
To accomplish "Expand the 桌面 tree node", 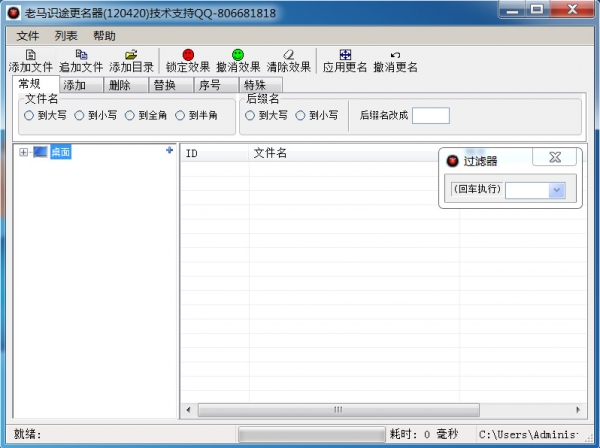I will click(23, 152).
